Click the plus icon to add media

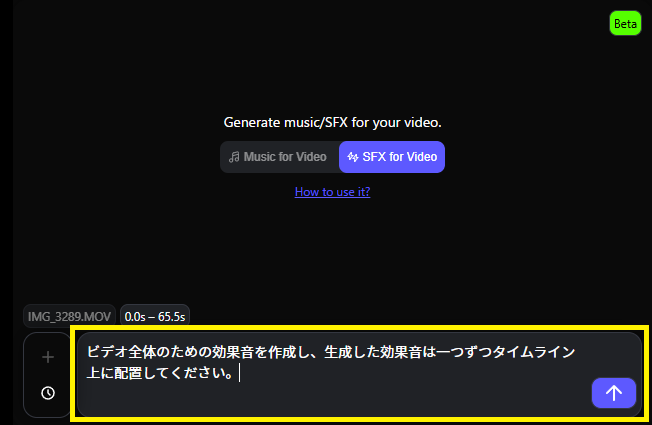click(x=47, y=357)
